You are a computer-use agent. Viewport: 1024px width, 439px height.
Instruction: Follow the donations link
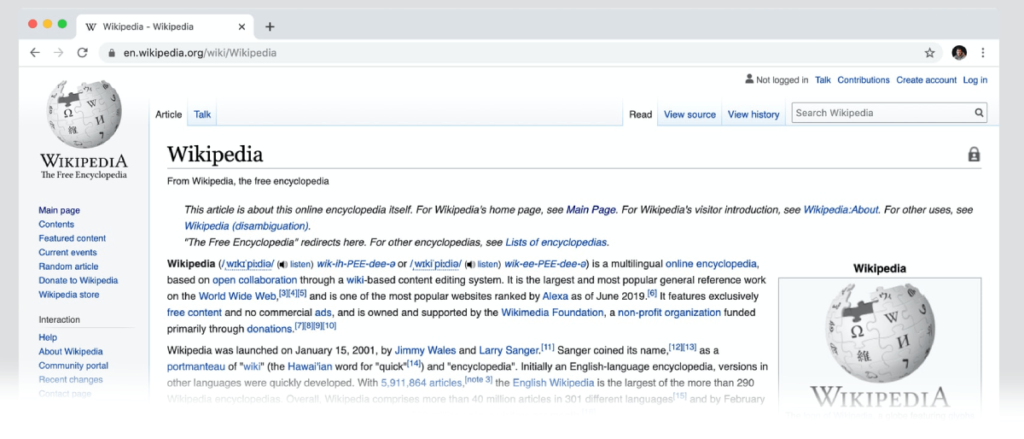(x=270, y=329)
